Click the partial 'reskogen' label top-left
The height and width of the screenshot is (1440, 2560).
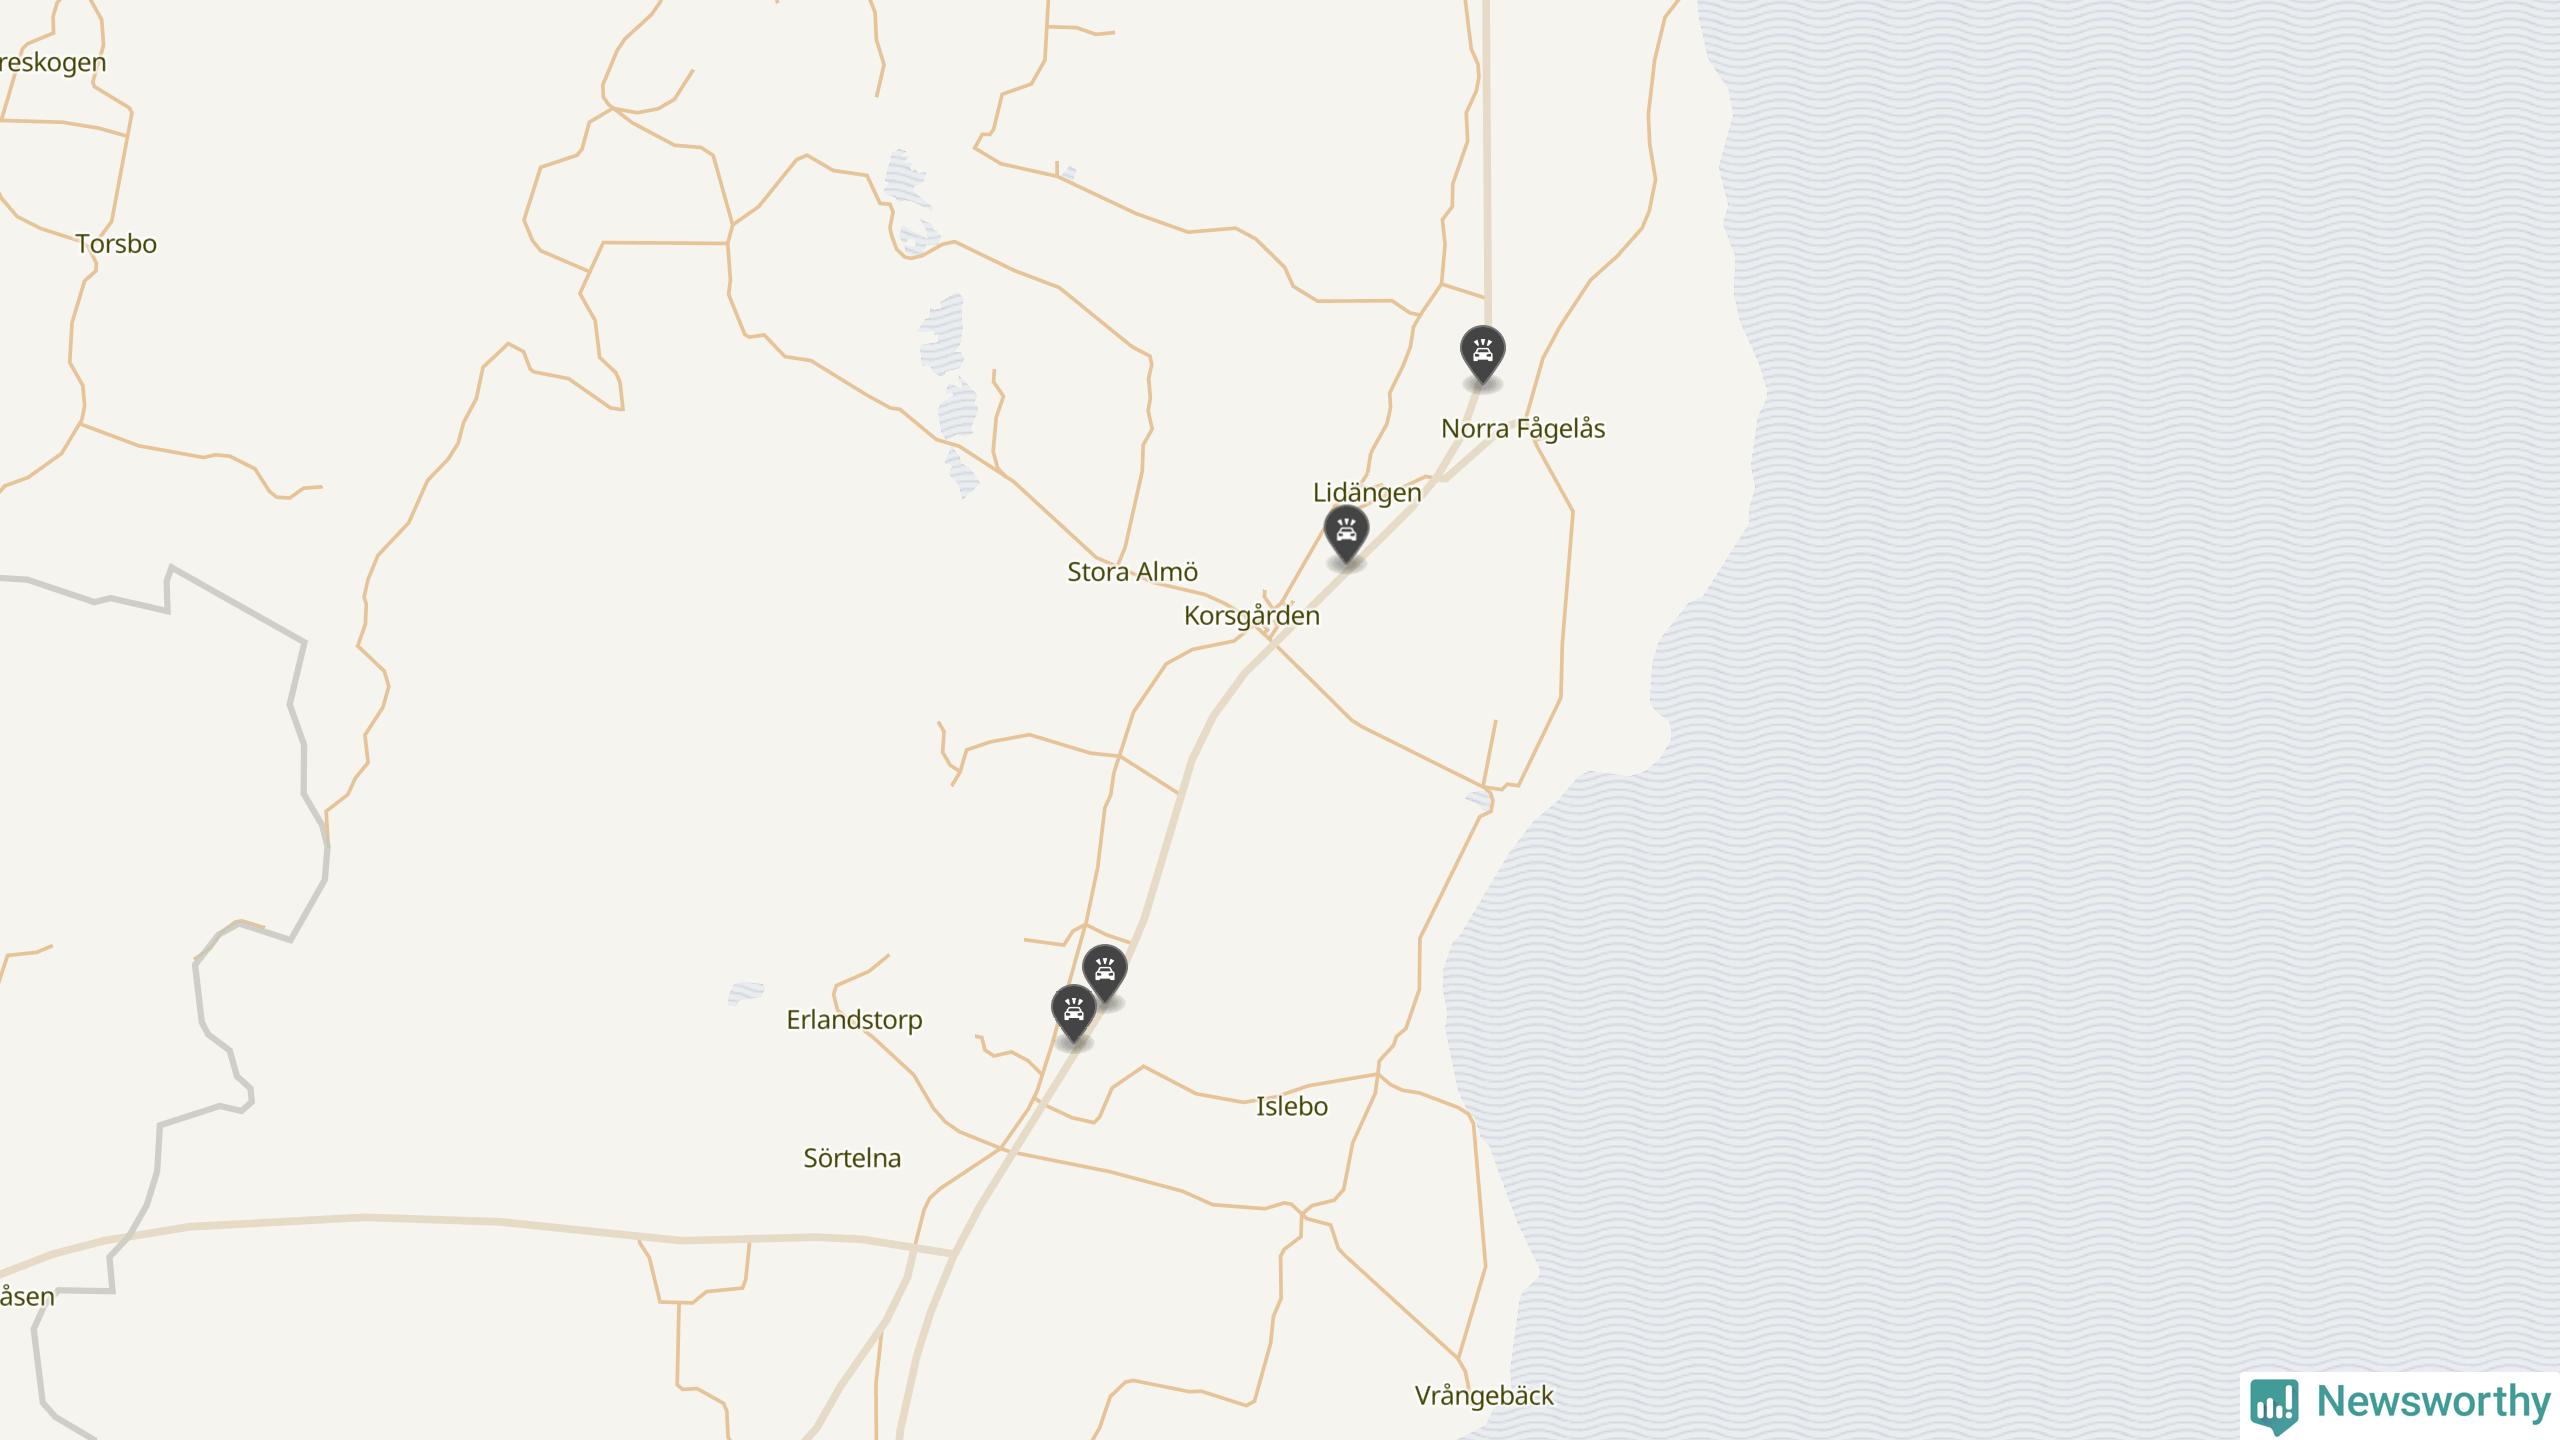pyautogui.click(x=53, y=62)
